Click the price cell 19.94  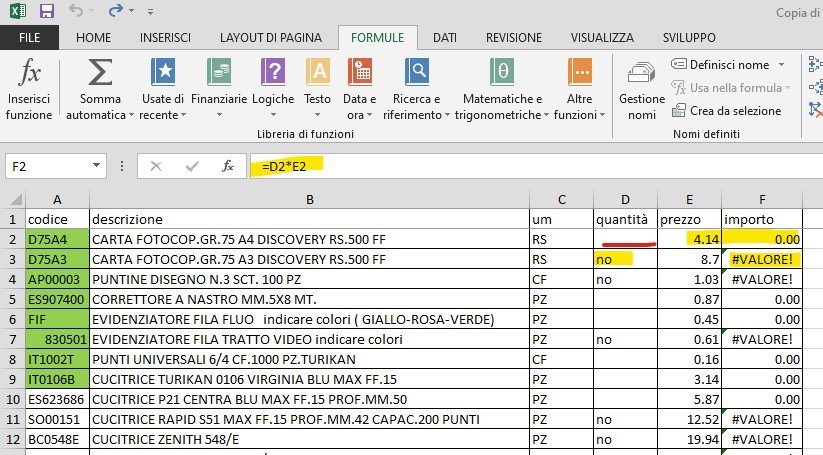(690, 439)
